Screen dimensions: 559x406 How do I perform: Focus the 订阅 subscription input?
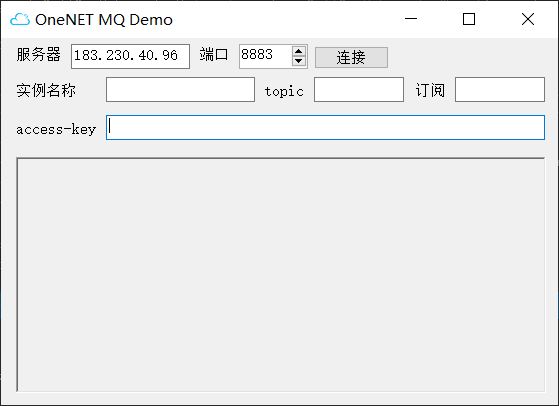[500, 89]
